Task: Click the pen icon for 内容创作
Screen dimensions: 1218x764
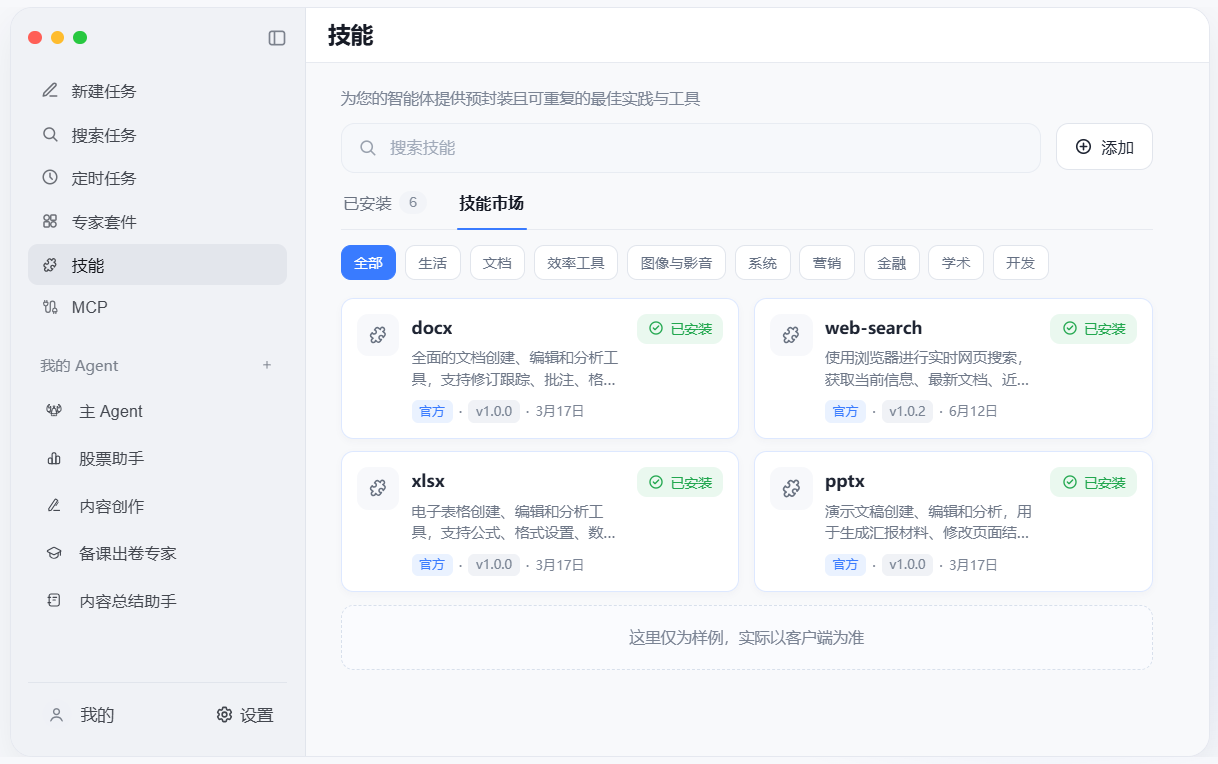Action: click(x=54, y=506)
